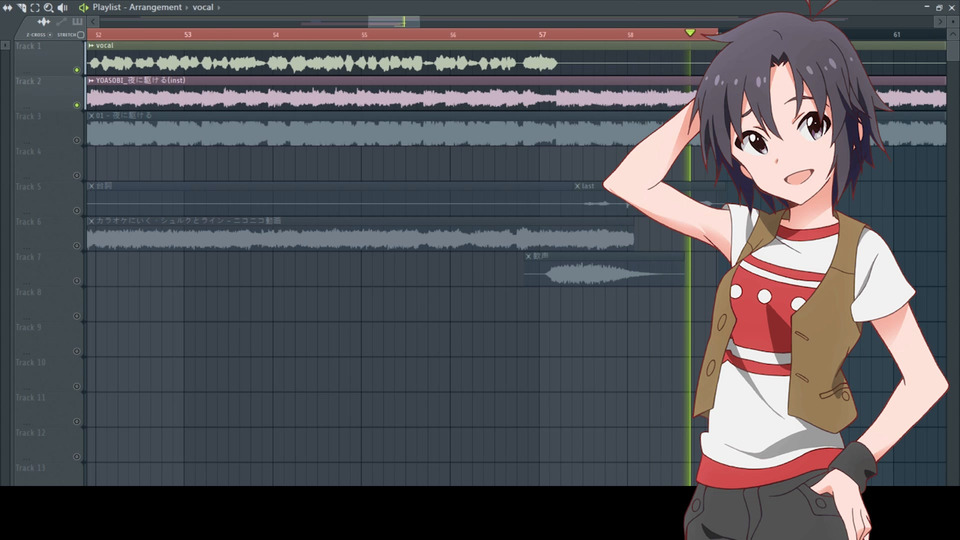Open the arrow after 'vocal' in title
This screenshot has width=960, height=540.
[x=219, y=7]
